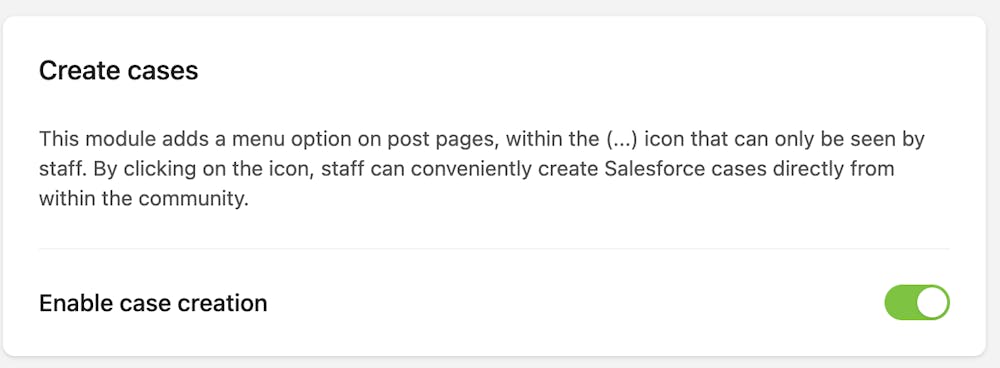Screen dimensions: 1000x368
Task: Click "within the community." text
Action: click(143, 199)
